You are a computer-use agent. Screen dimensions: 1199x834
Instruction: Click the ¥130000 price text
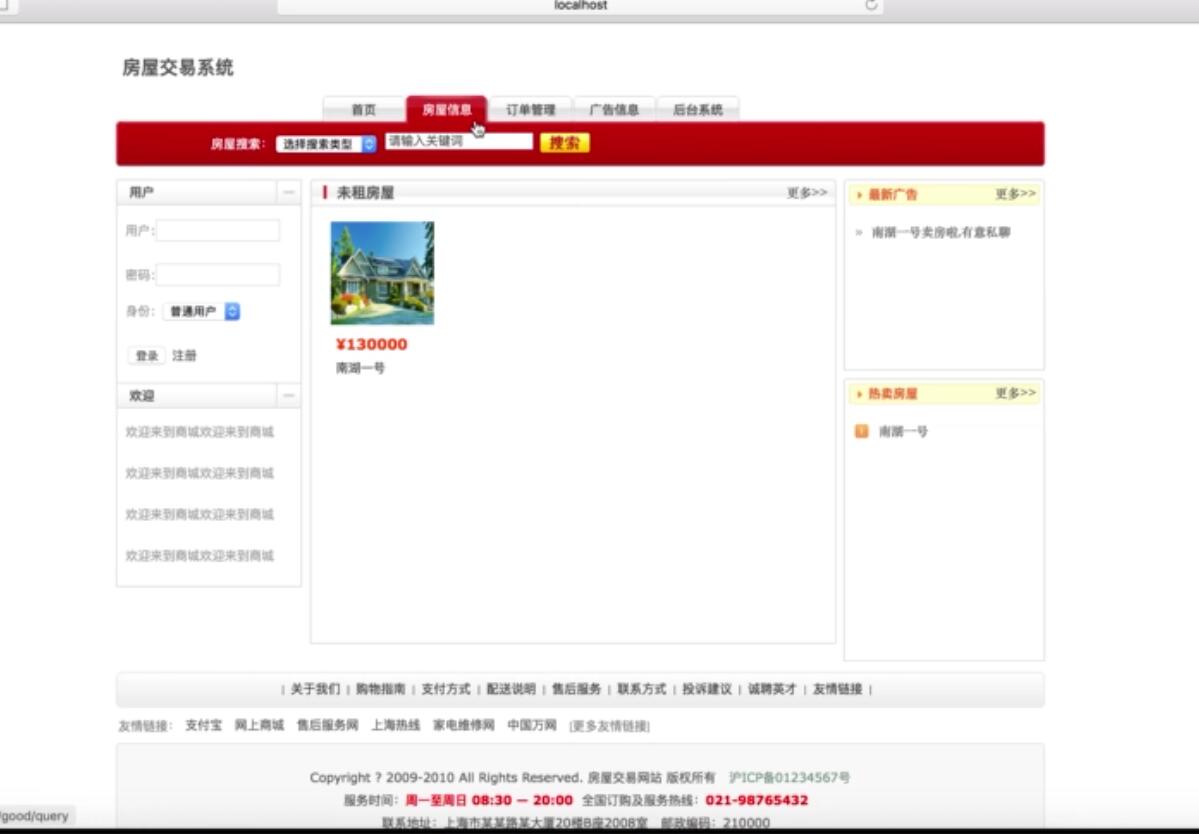click(x=372, y=344)
